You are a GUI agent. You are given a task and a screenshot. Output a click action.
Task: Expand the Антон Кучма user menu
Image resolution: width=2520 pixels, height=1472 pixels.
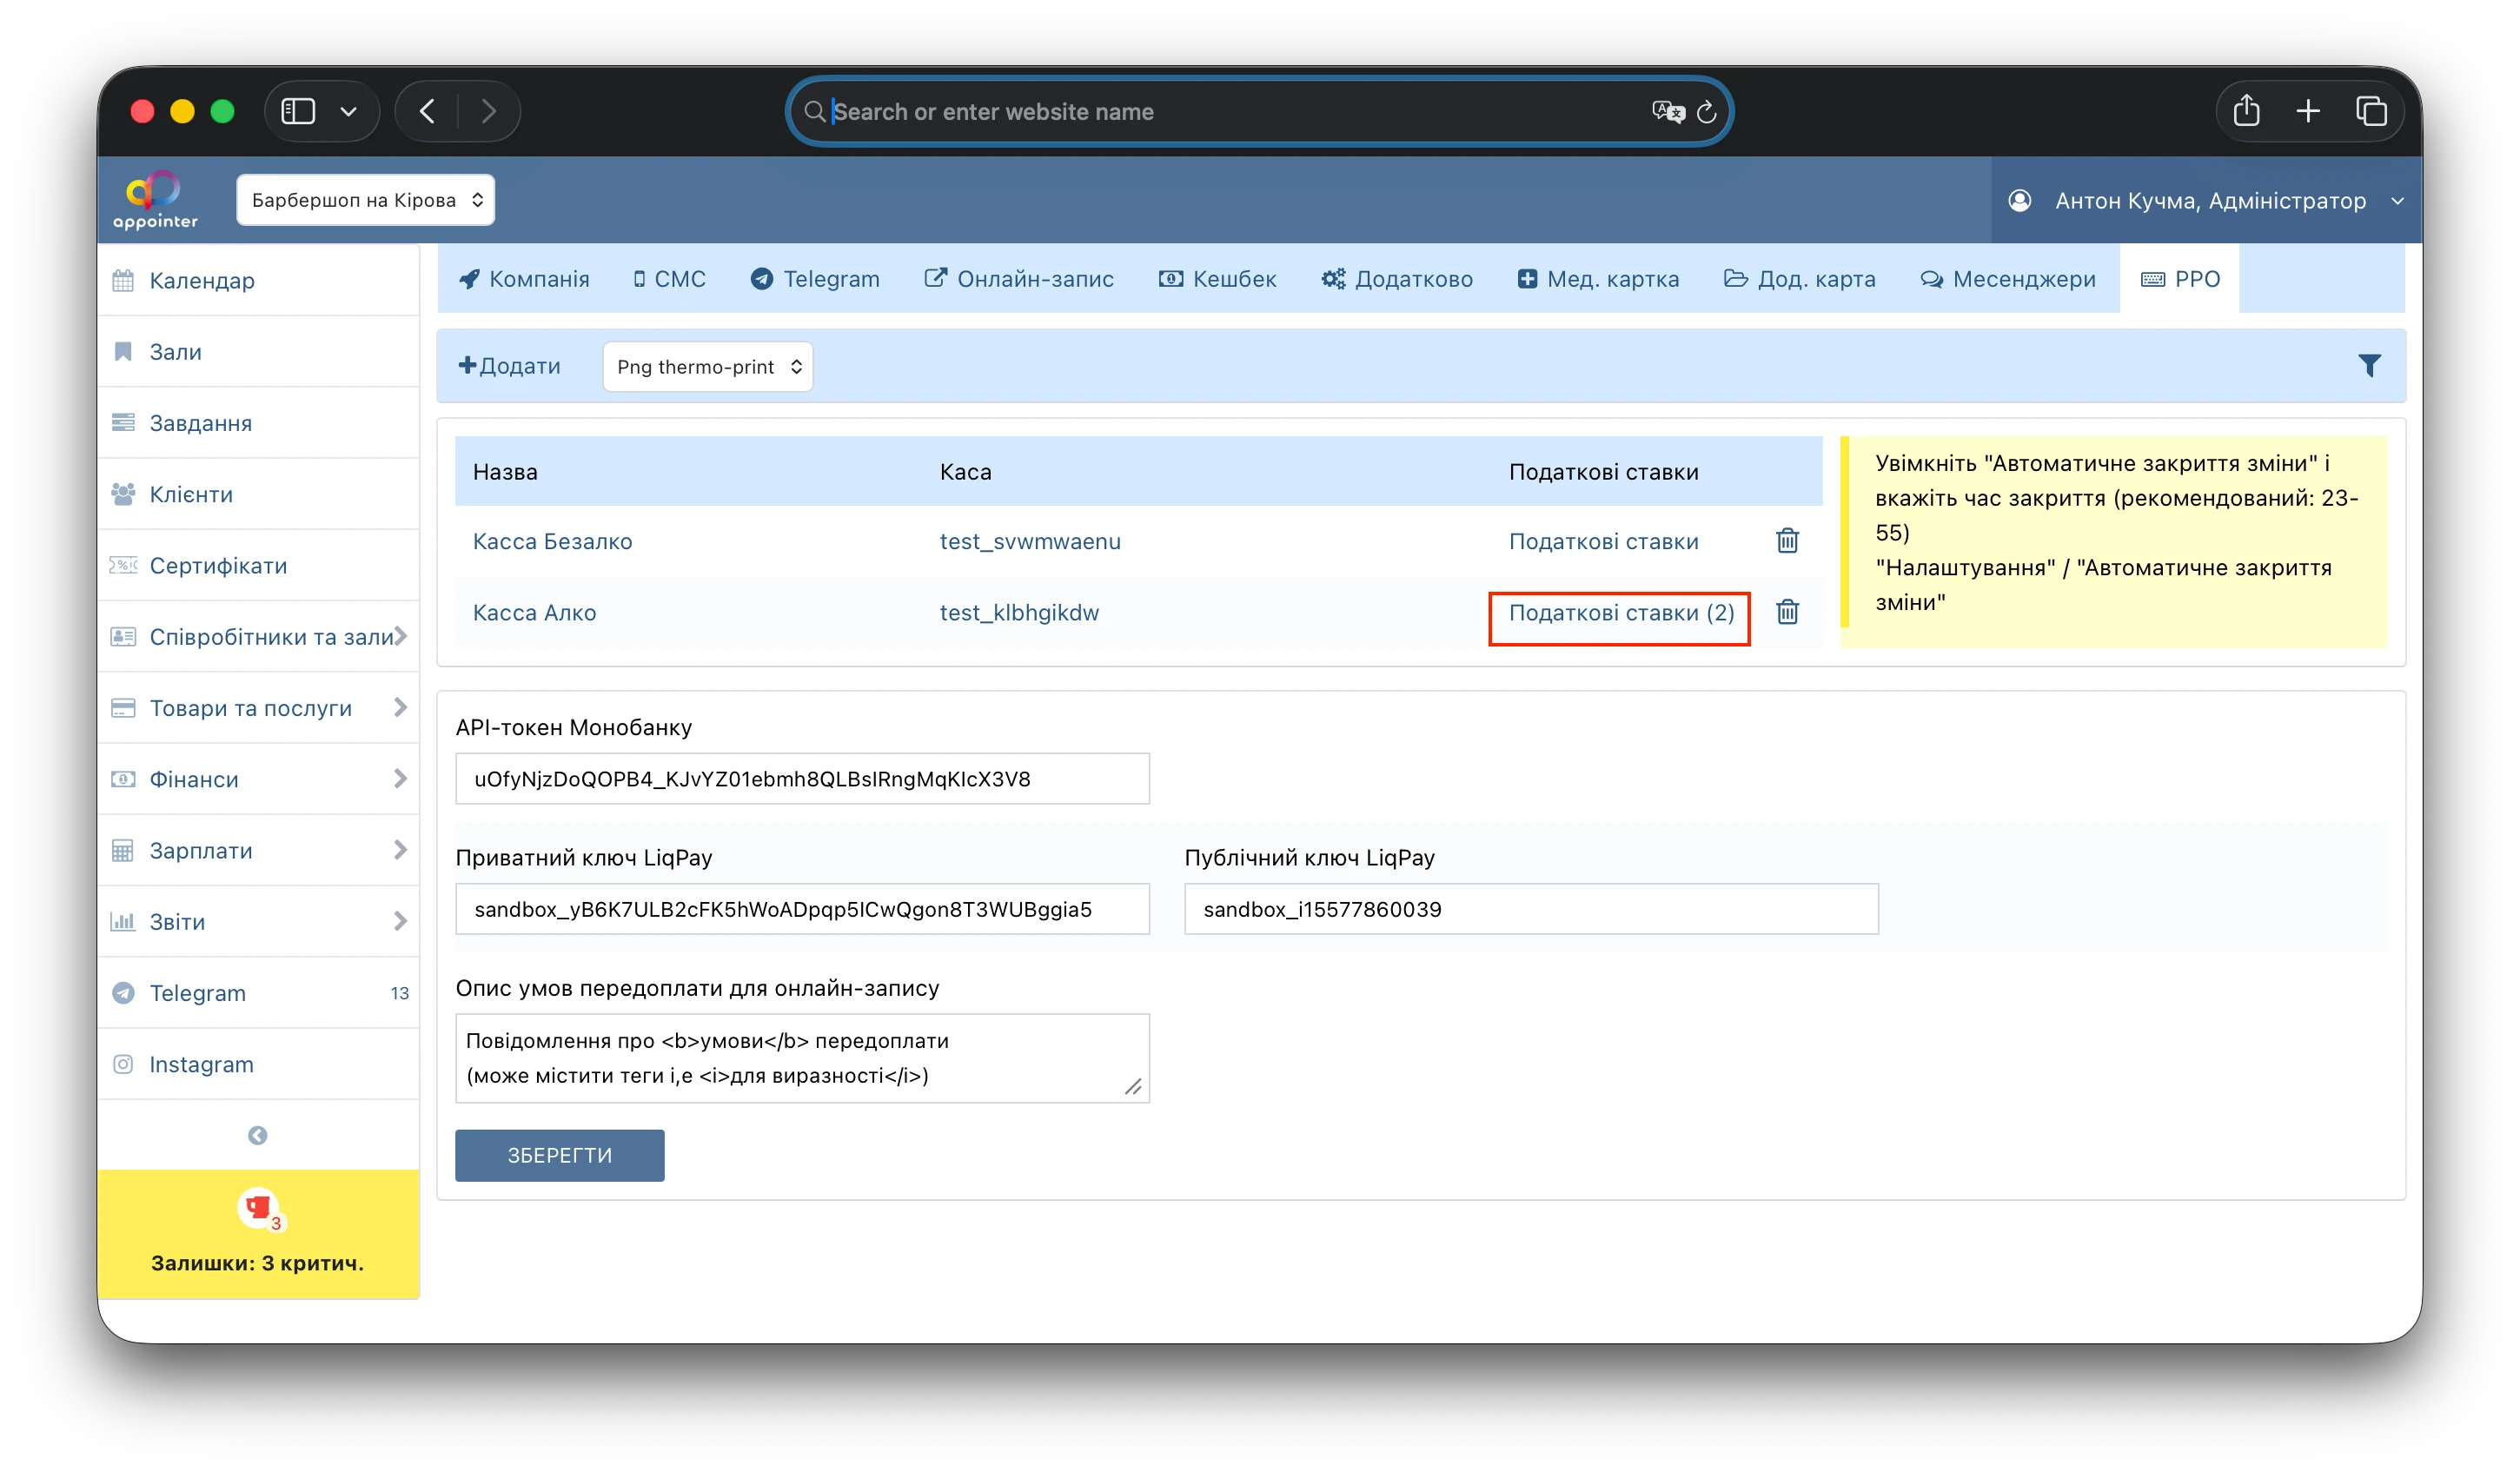[2207, 200]
